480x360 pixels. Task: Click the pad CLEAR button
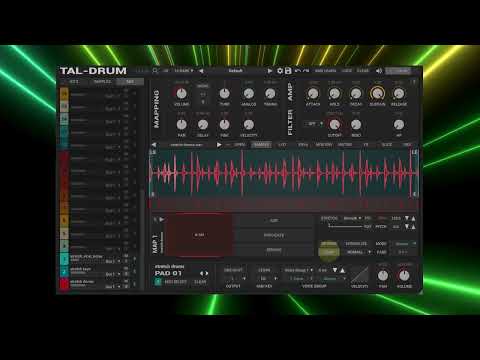[x=200, y=282]
